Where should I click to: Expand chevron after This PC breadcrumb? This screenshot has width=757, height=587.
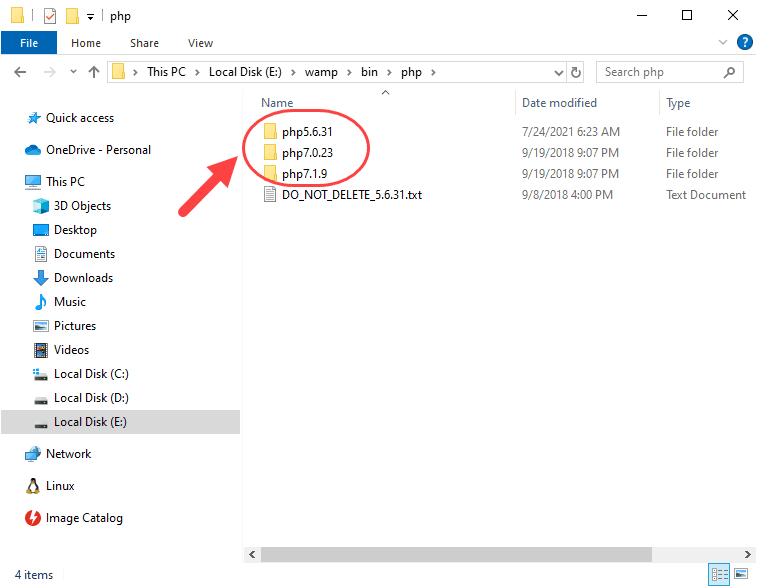(x=197, y=72)
